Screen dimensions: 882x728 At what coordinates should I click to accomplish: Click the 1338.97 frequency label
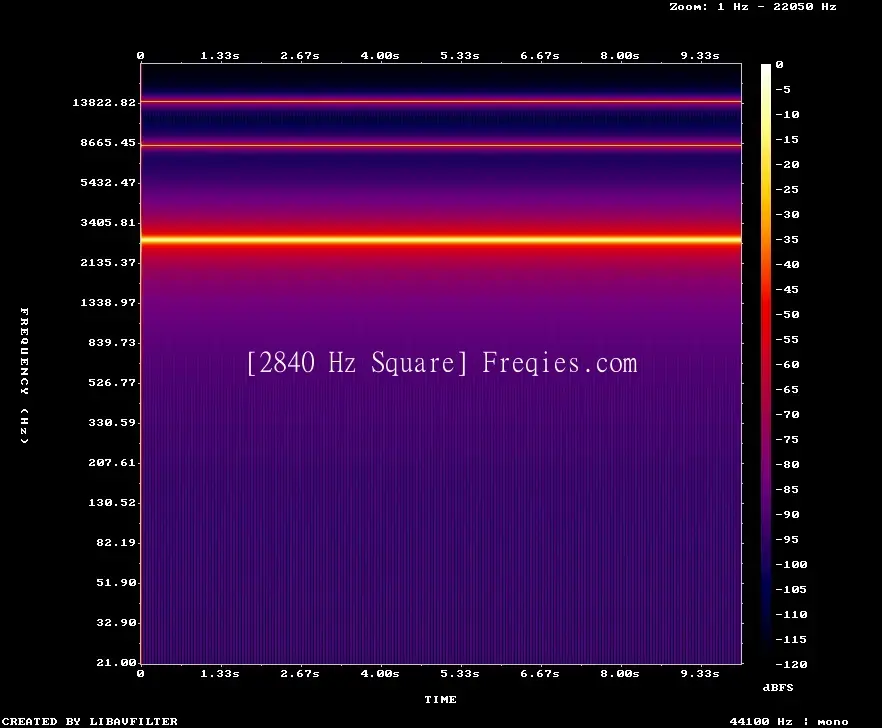108,302
